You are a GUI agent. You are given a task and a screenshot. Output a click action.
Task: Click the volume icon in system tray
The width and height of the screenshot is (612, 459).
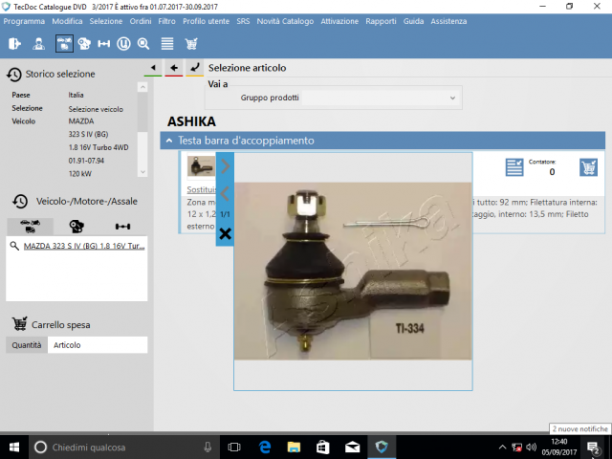tap(531, 447)
